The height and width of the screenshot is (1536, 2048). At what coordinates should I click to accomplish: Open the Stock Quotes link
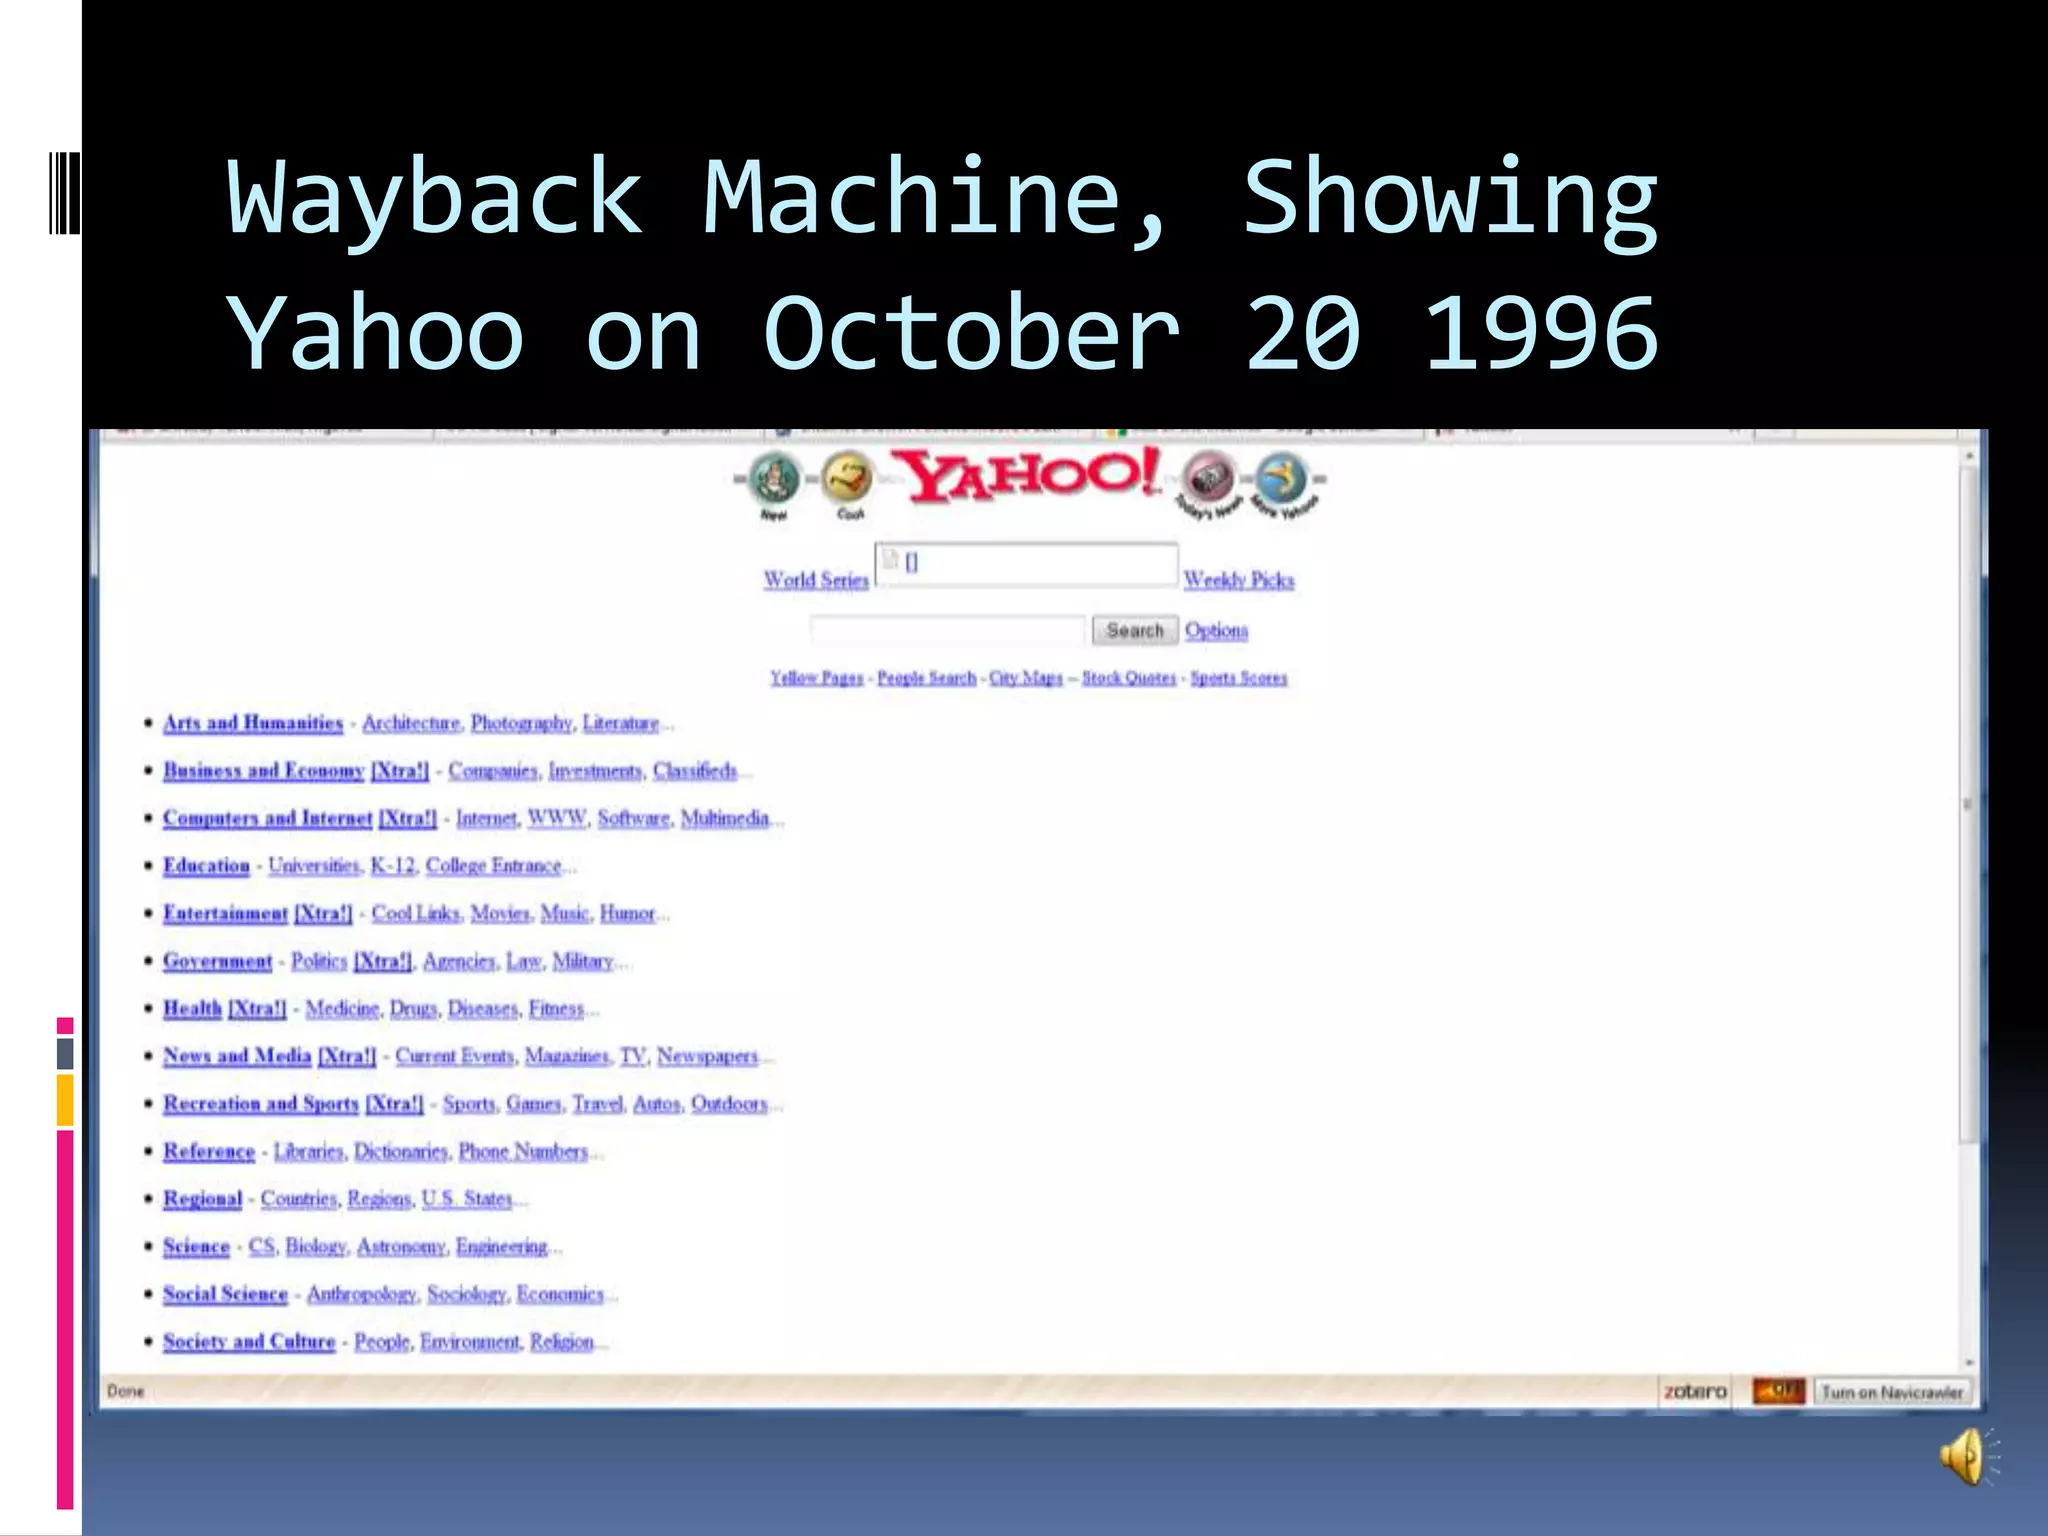pyautogui.click(x=1129, y=677)
